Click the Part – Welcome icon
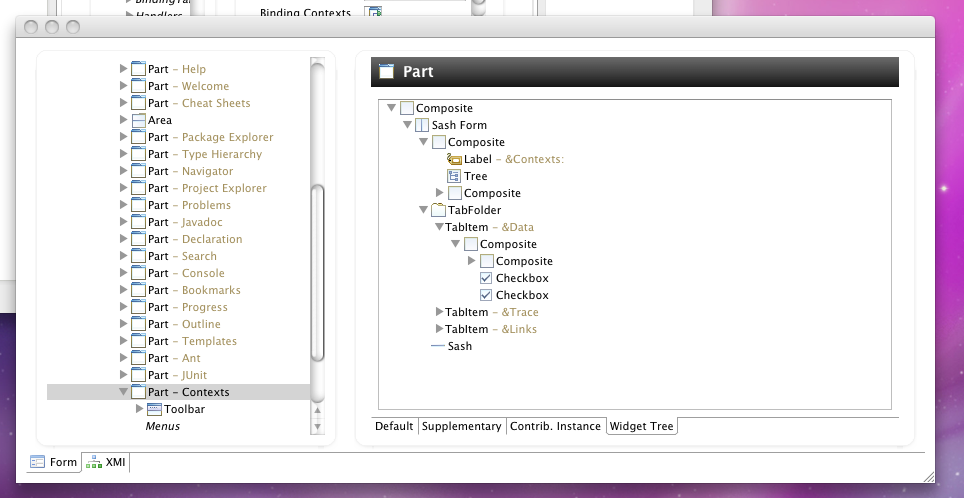 pos(138,86)
